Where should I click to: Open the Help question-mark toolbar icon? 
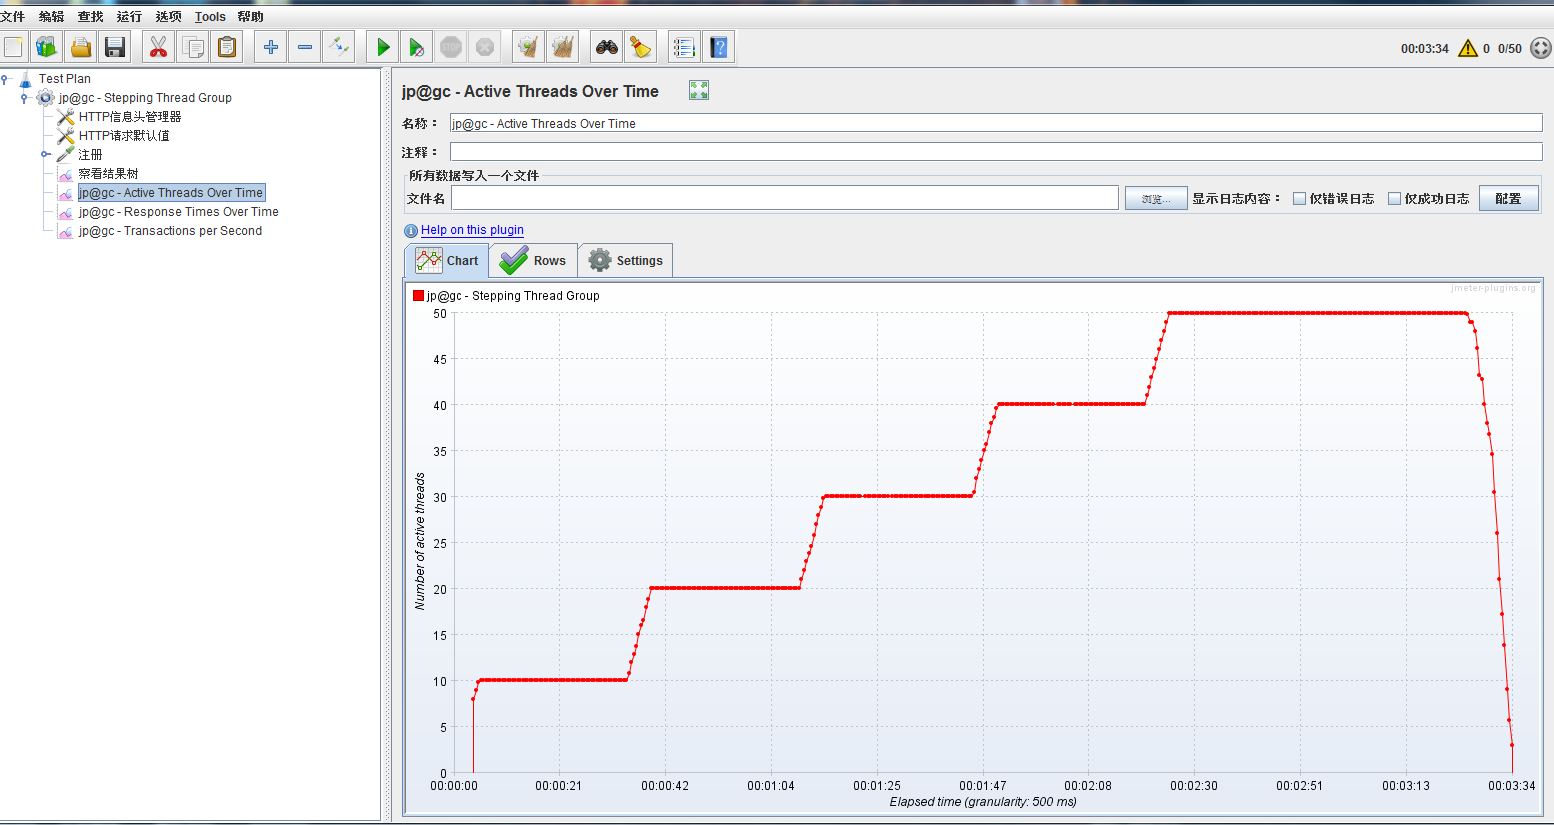[x=719, y=47]
